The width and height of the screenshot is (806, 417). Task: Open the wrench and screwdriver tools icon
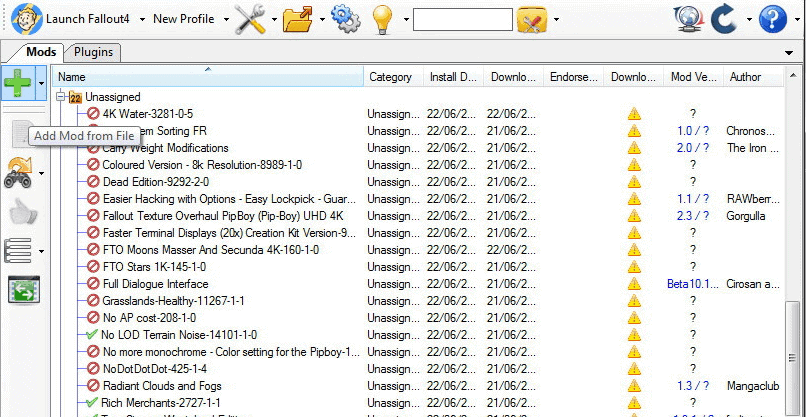pyautogui.click(x=250, y=20)
